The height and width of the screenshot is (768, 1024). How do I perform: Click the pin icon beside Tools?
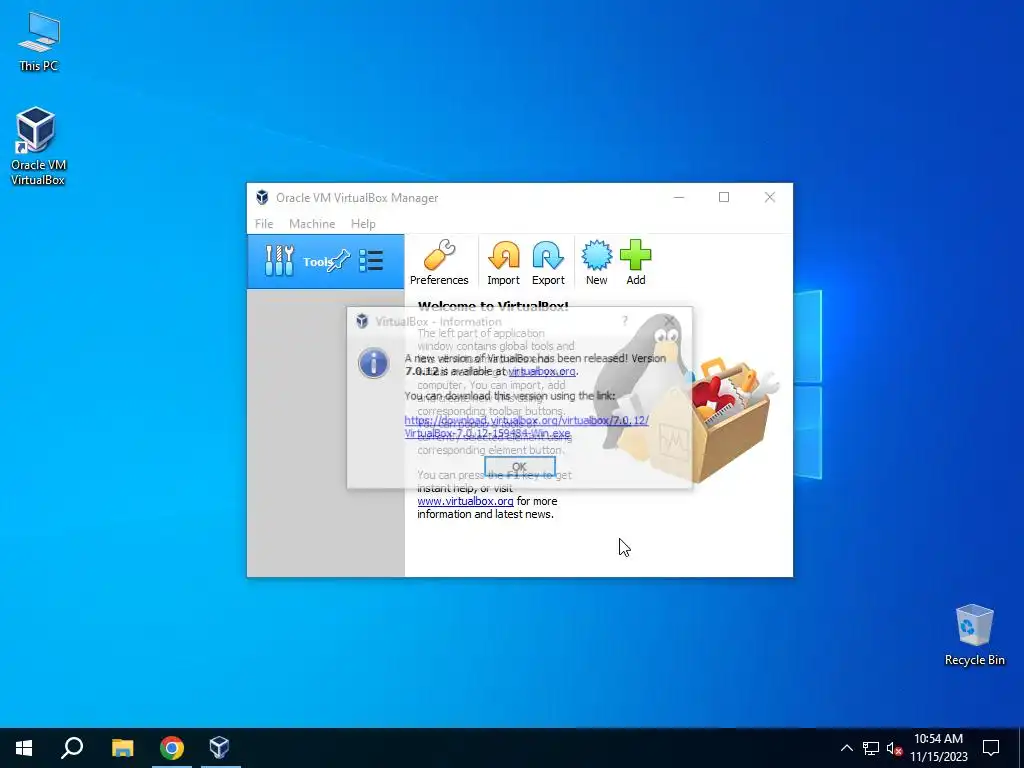[340, 261]
